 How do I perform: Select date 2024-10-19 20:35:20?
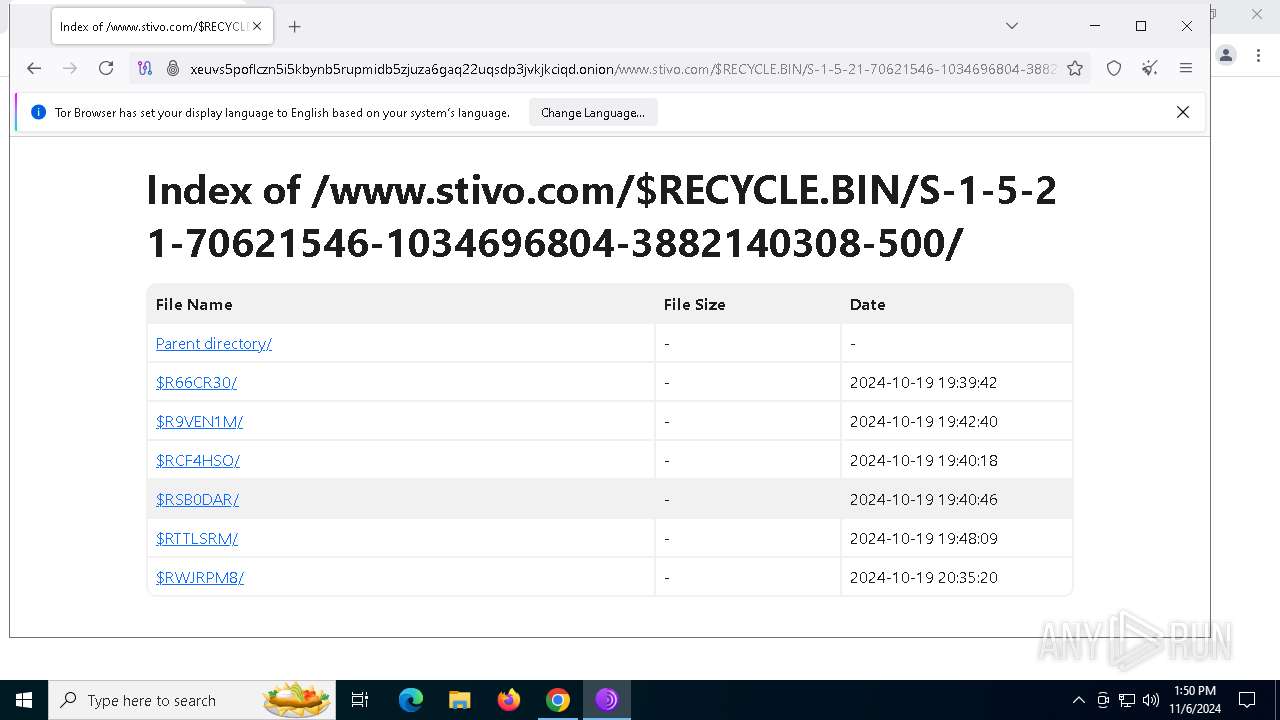click(923, 577)
